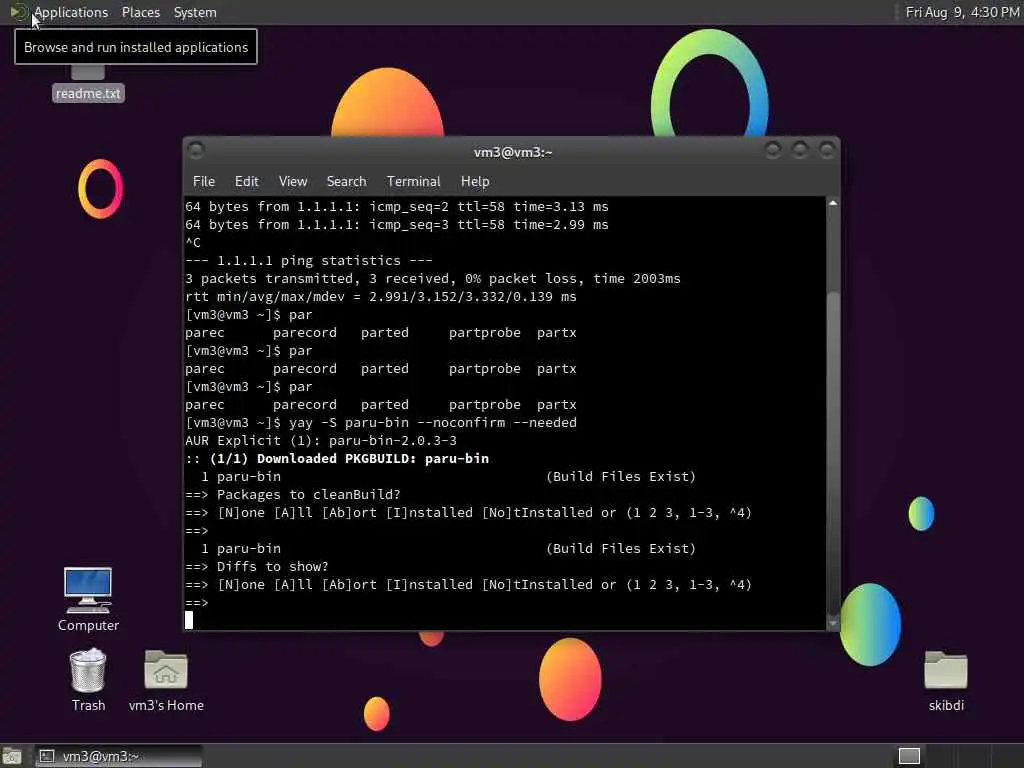
Task: Click the terminal cursor at bottom prompt
Action: 189,620
